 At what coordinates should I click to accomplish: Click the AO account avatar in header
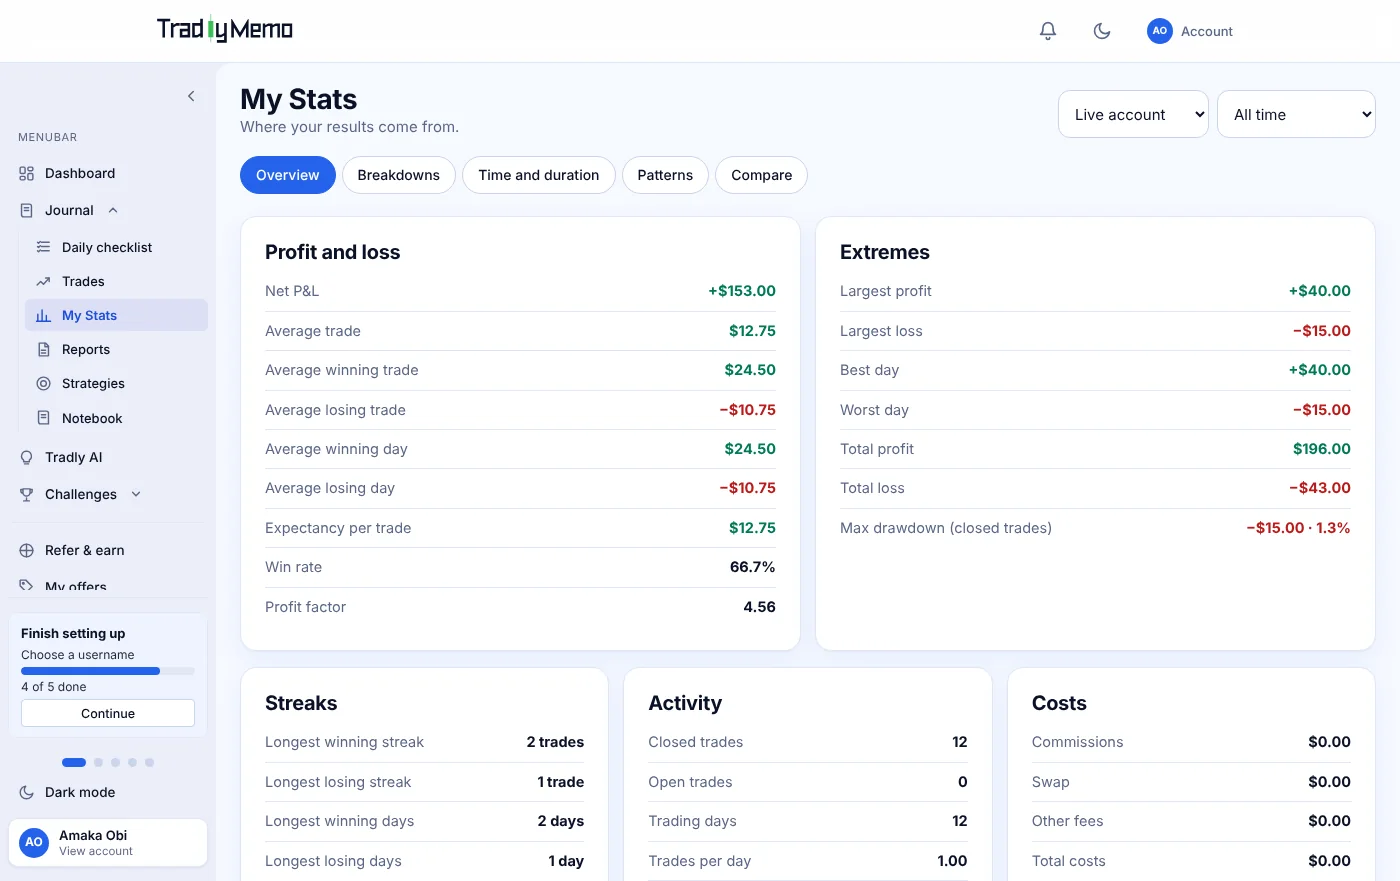click(1160, 31)
